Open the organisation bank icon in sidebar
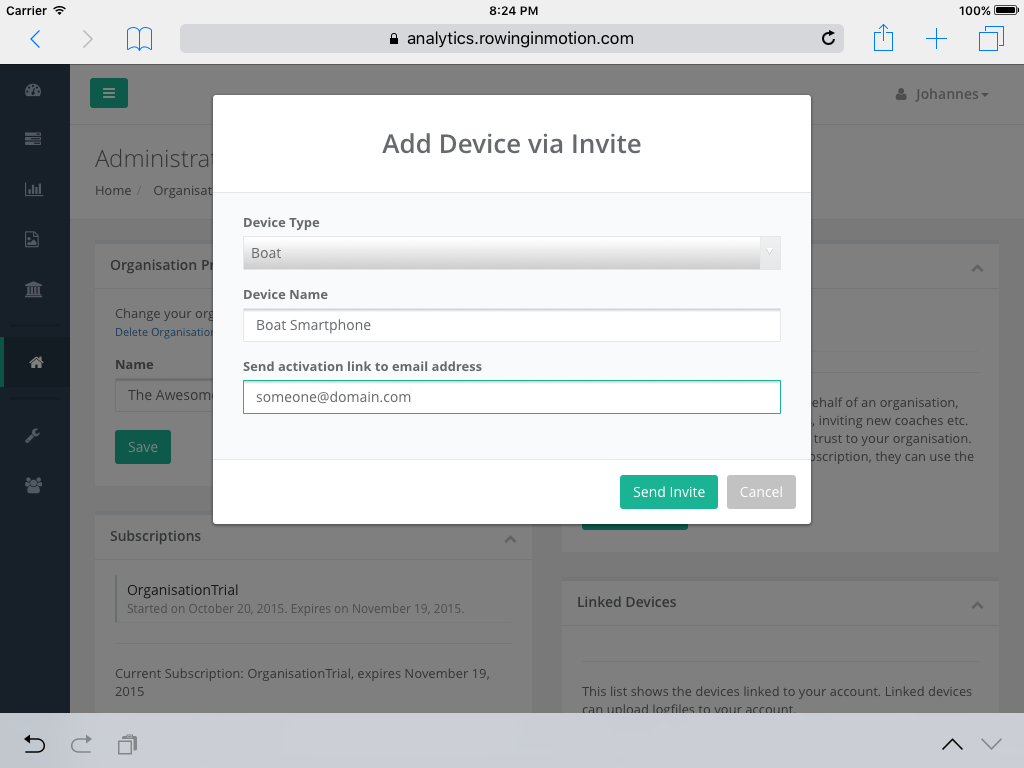 pos(33,289)
